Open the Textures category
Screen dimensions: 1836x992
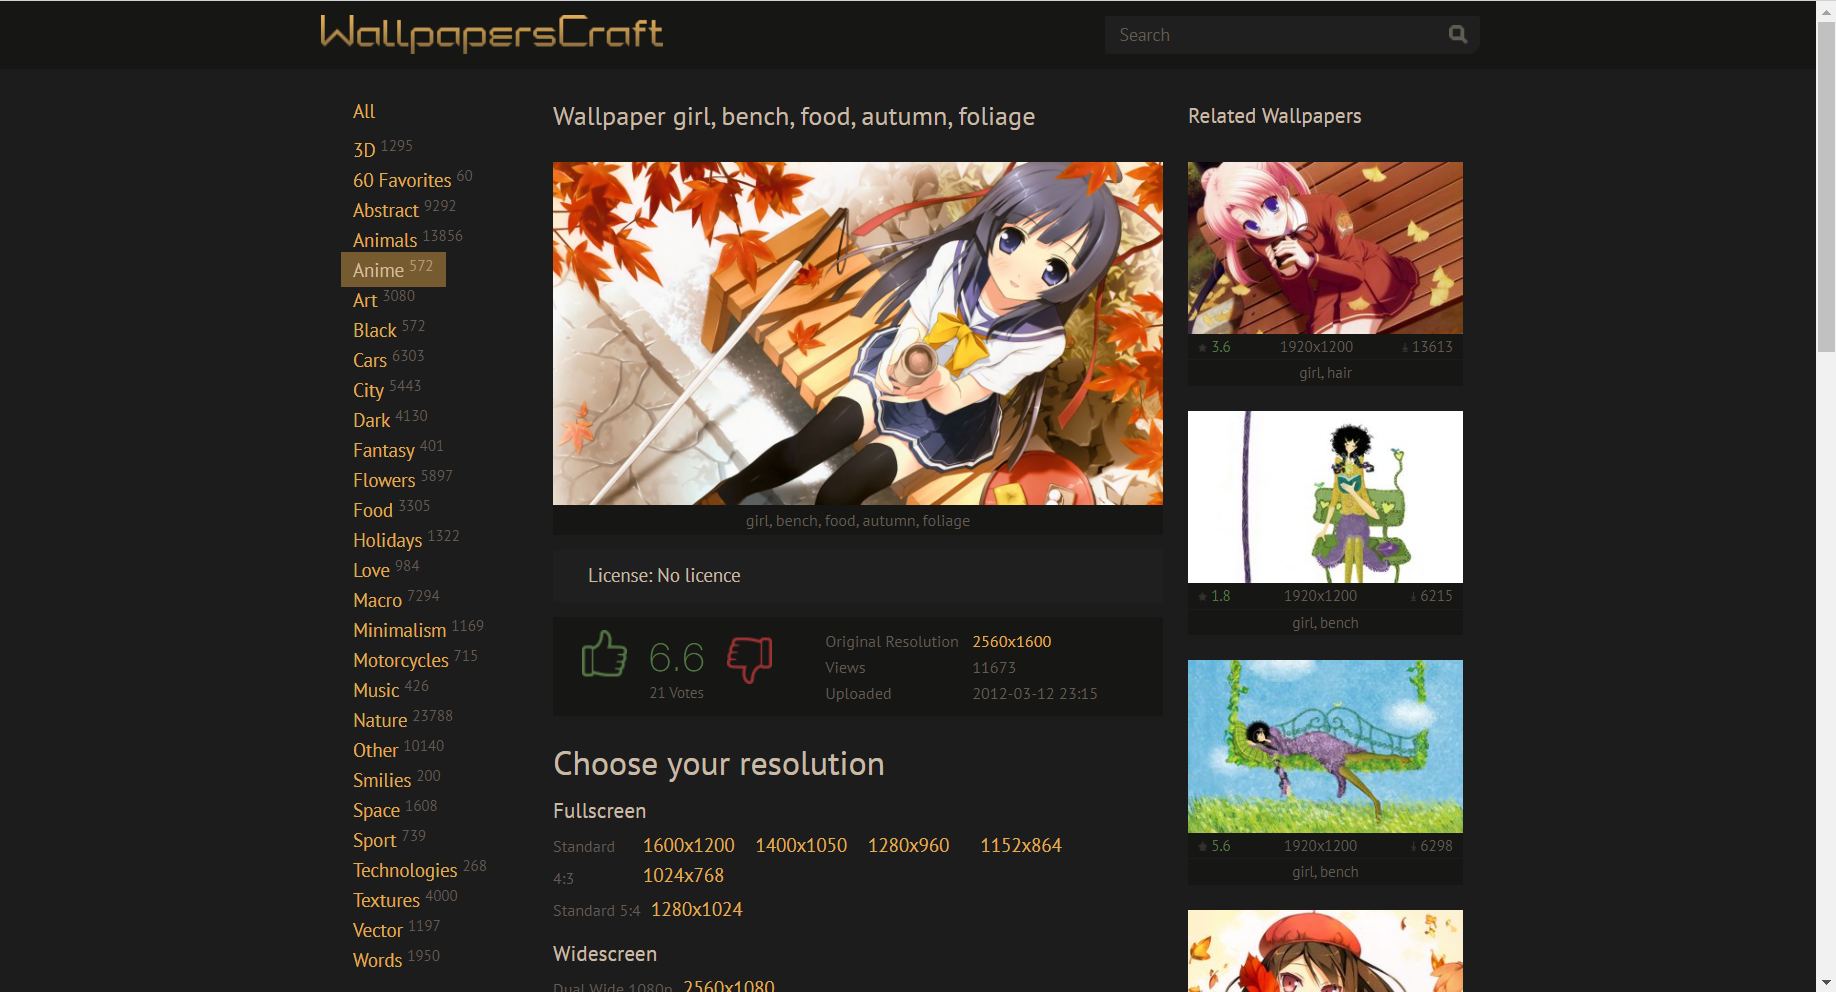tap(386, 900)
